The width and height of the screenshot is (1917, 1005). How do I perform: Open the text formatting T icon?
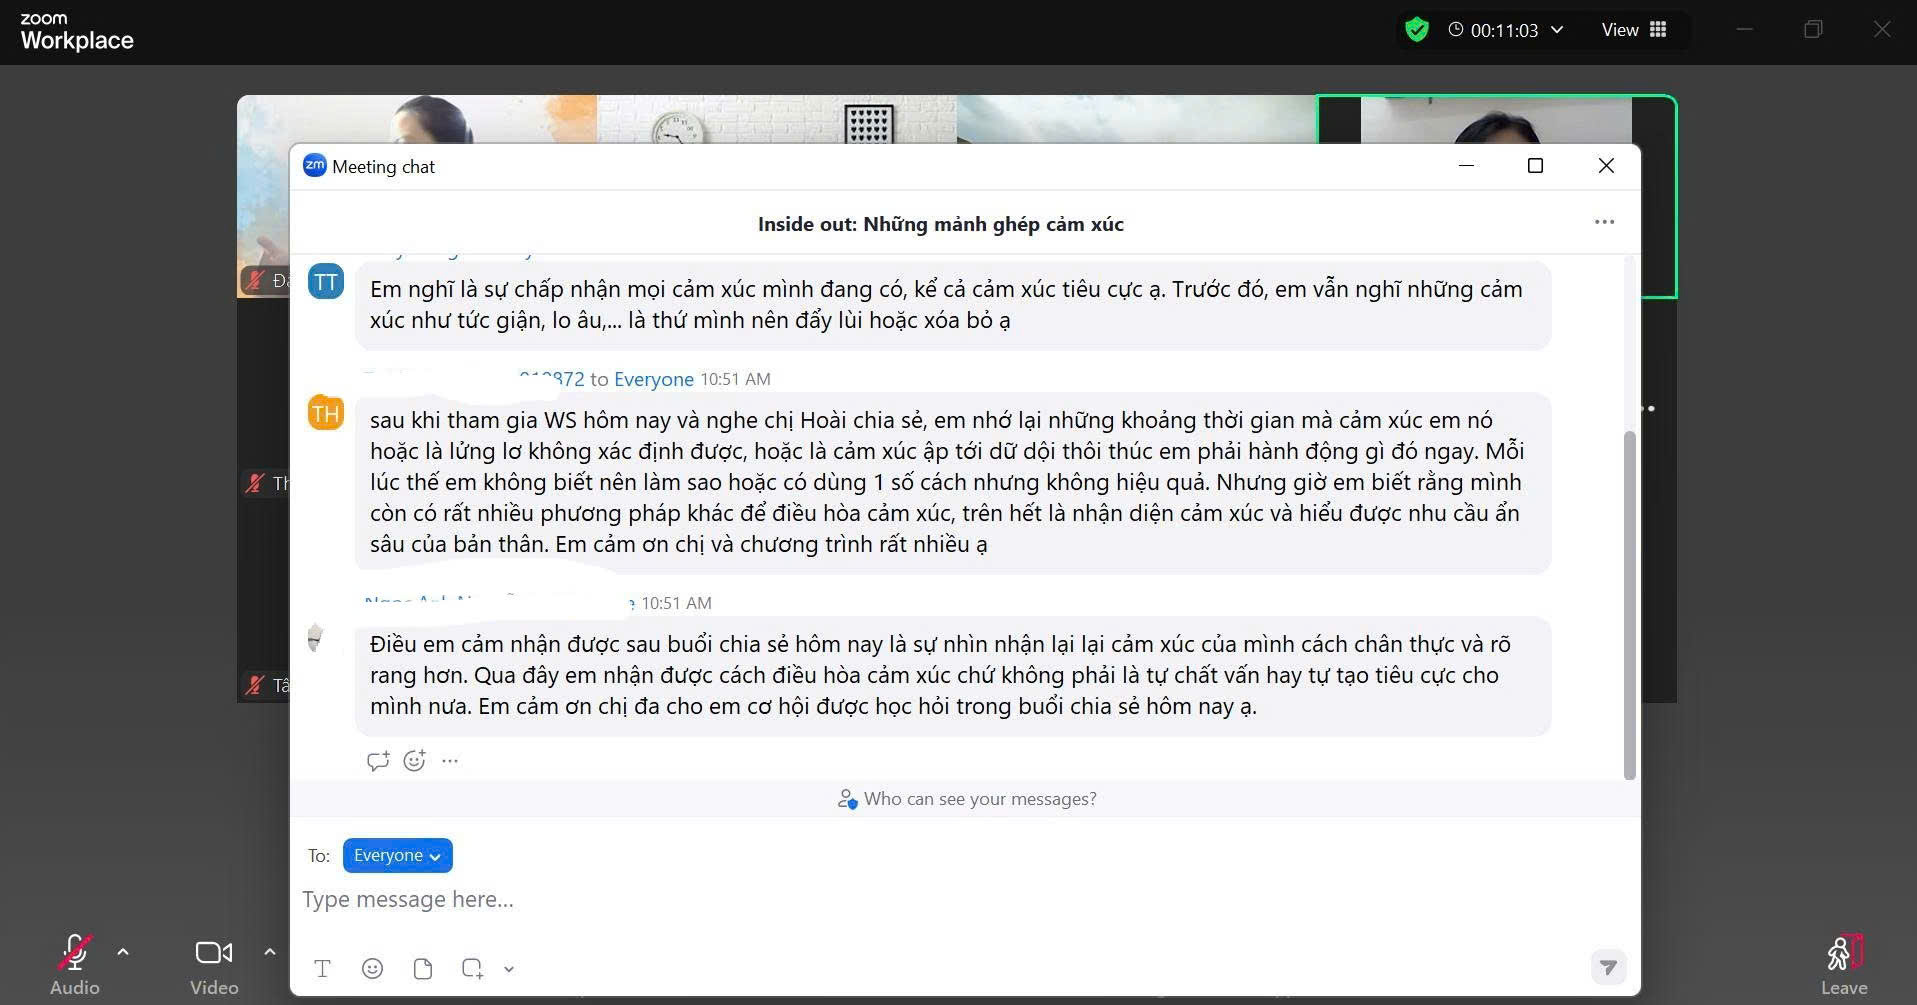(322, 968)
